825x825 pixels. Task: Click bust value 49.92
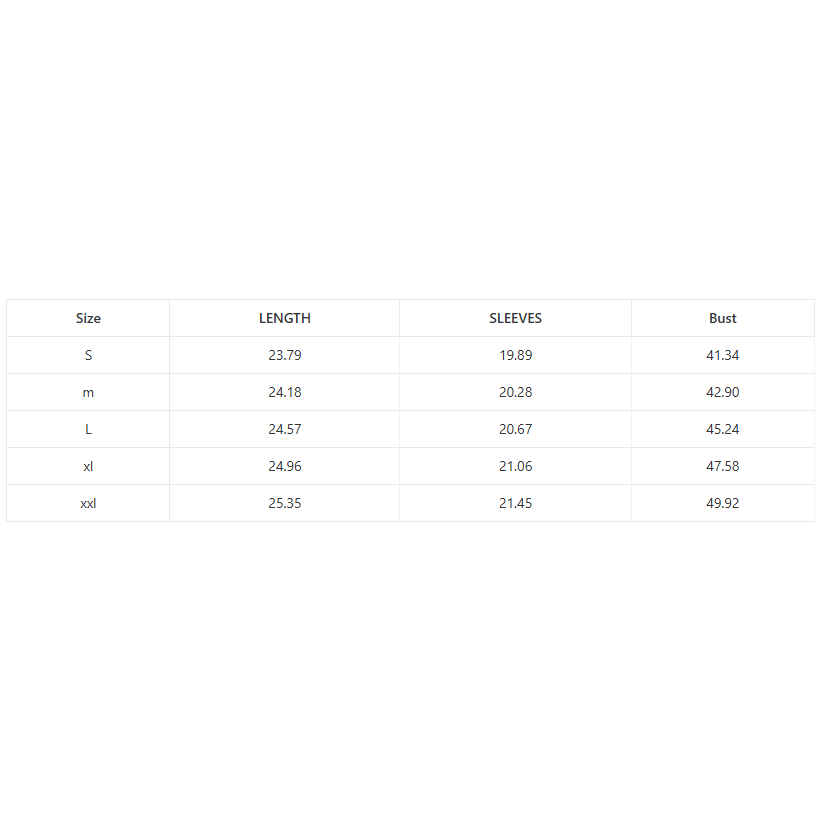[722, 503]
